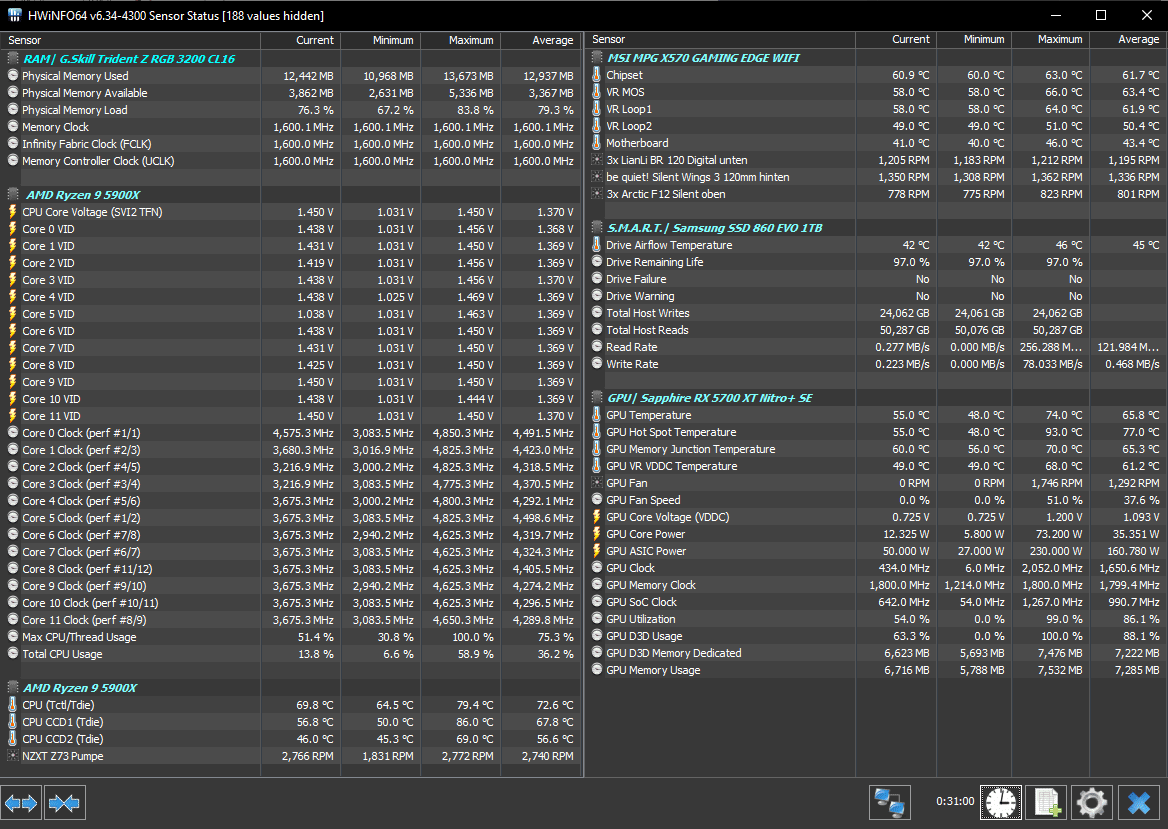The height and width of the screenshot is (829, 1168).
Task: Click the 0:31:00 elapsed time display
Action: [955, 801]
